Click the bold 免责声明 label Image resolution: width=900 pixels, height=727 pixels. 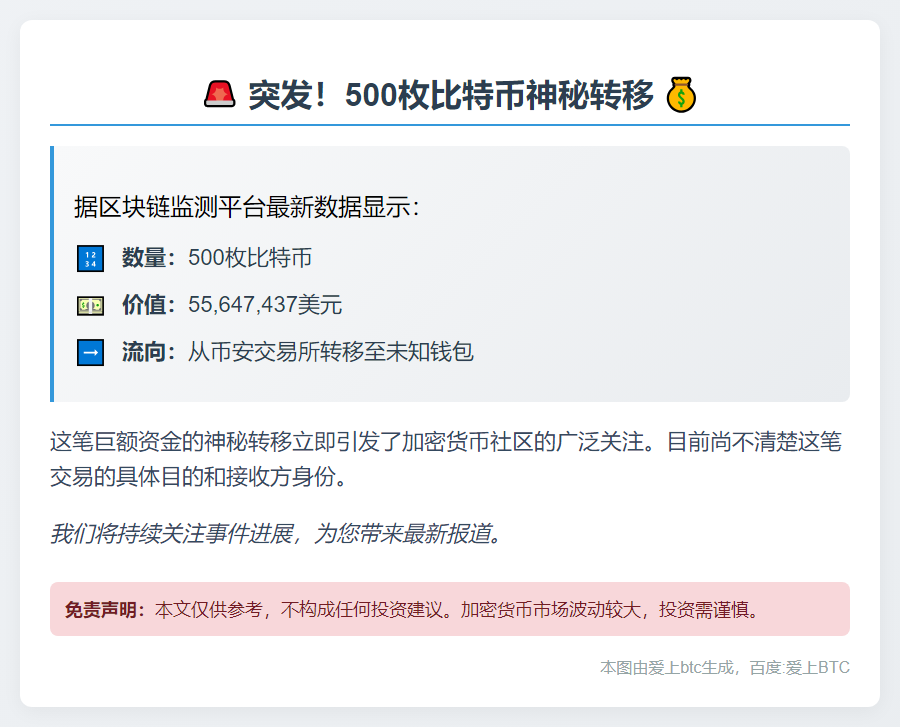coord(105,609)
